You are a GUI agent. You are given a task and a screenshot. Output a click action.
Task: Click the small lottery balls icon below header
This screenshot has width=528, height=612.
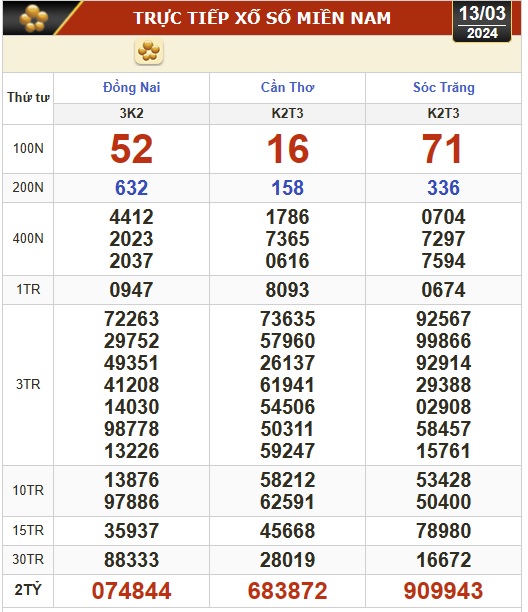(149, 51)
